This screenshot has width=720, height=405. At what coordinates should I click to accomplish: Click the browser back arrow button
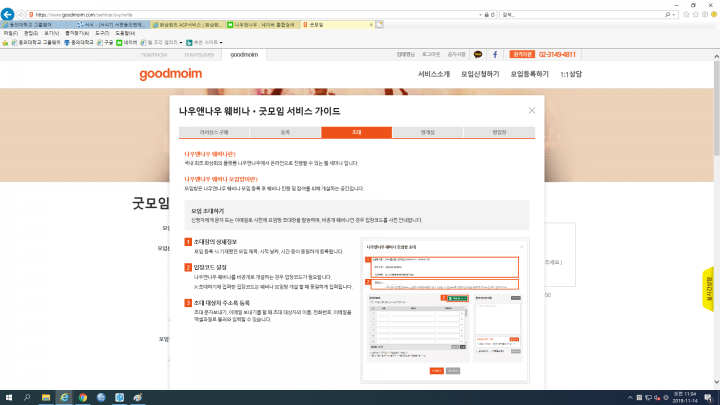pyautogui.click(x=7, y=14)
